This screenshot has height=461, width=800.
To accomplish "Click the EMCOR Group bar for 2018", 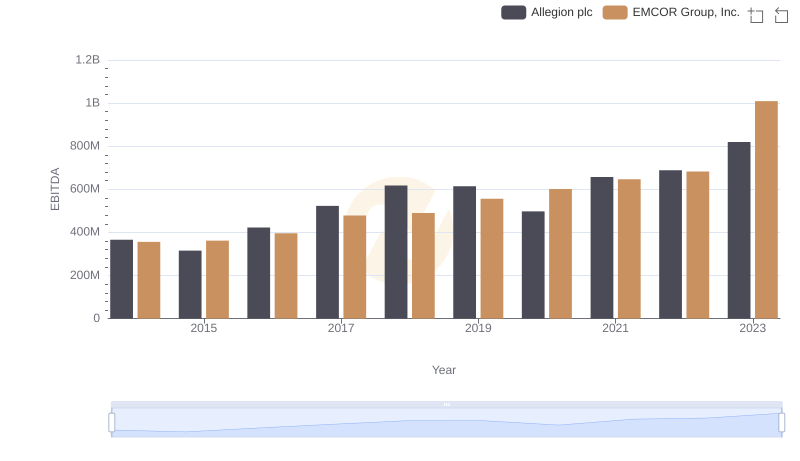I will point(423,266).
